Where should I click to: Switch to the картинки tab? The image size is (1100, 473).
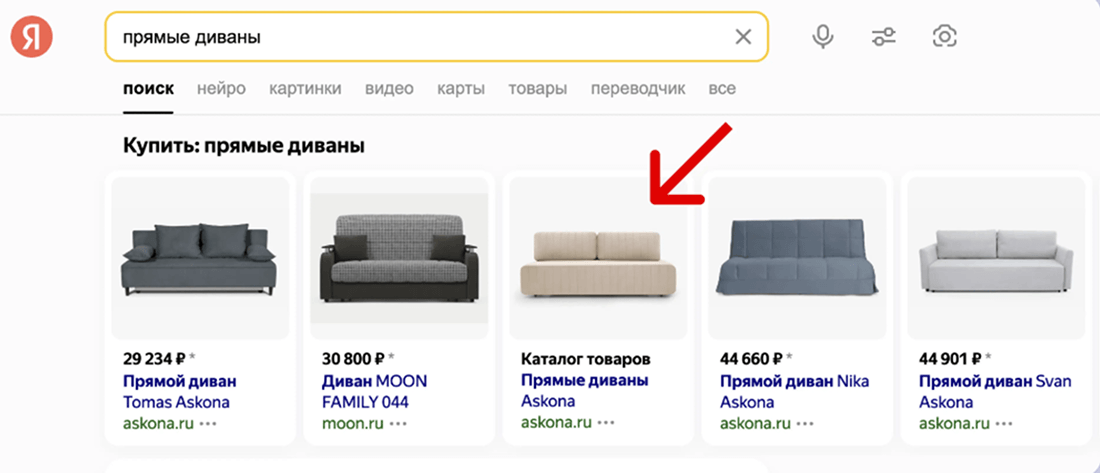tap(305, 88)
